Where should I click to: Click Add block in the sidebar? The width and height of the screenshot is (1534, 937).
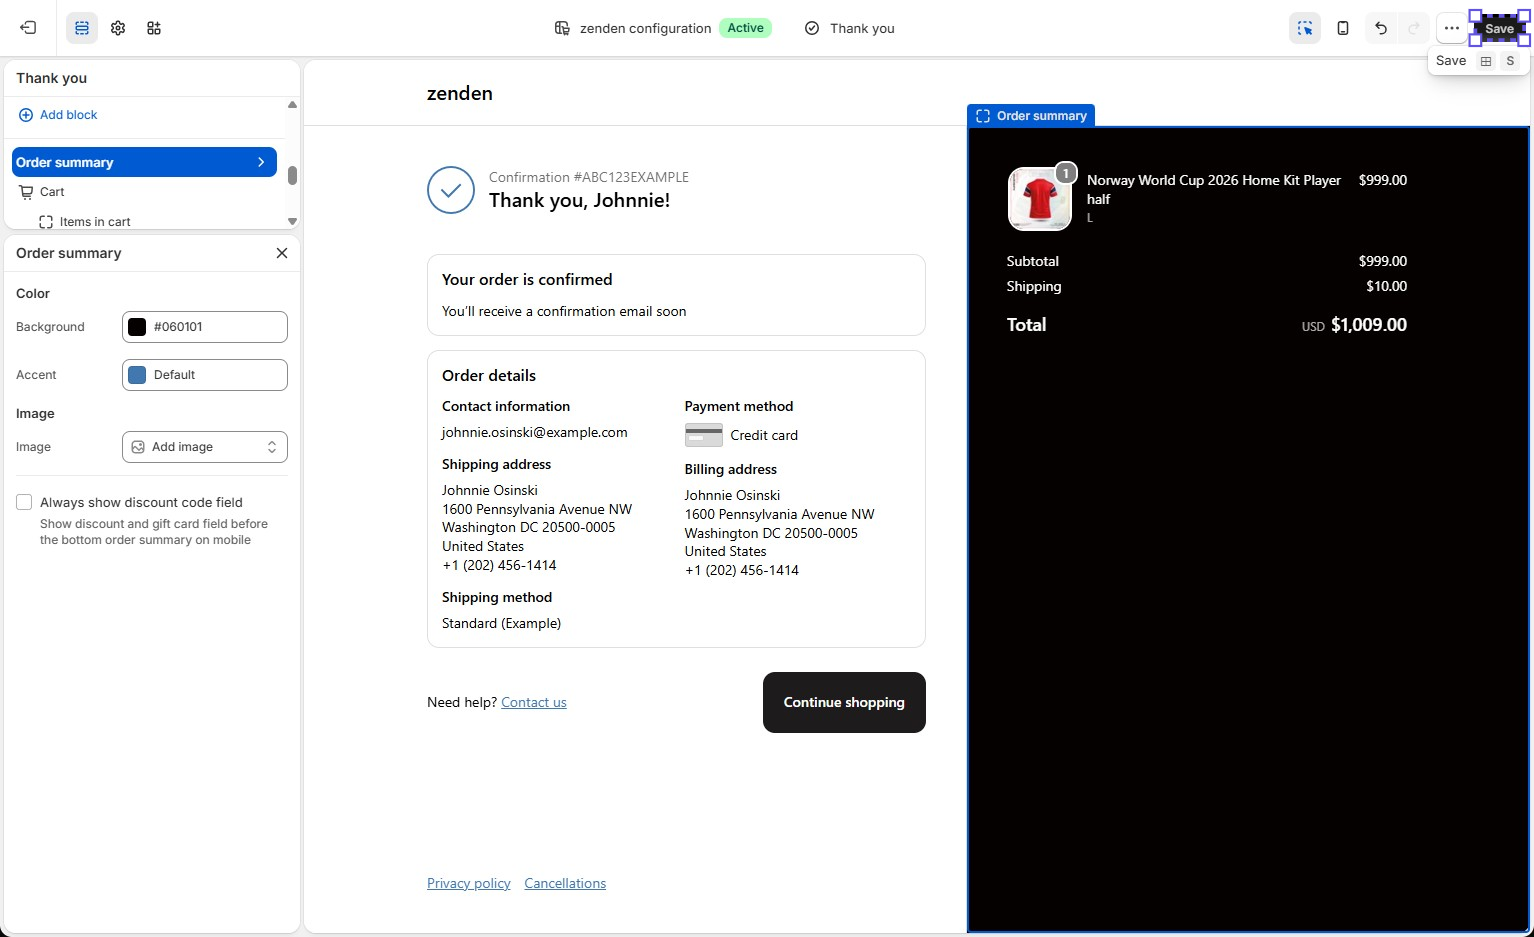click(x=58, y=115)
